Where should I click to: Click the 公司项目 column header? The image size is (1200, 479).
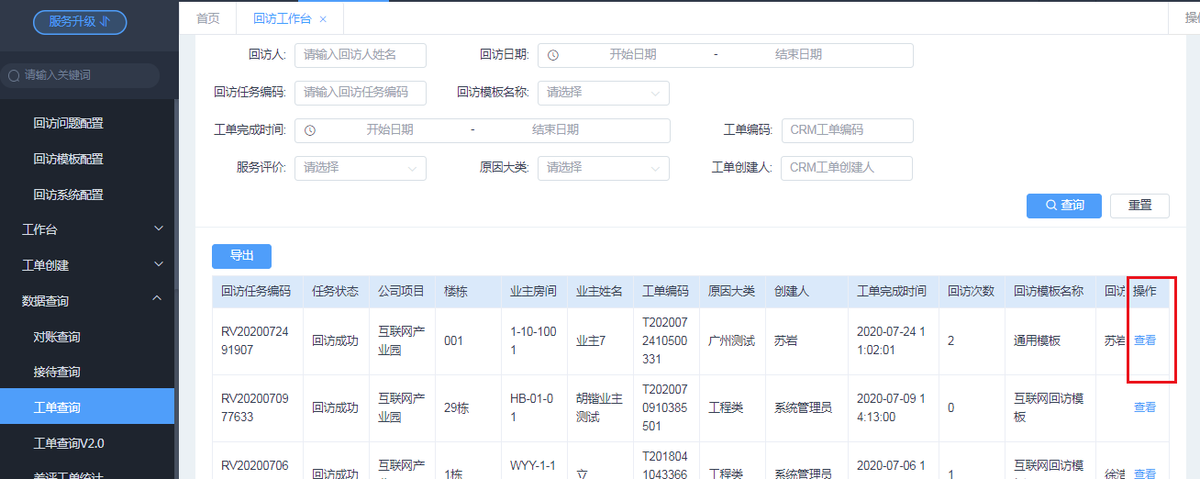coord(401,292)
